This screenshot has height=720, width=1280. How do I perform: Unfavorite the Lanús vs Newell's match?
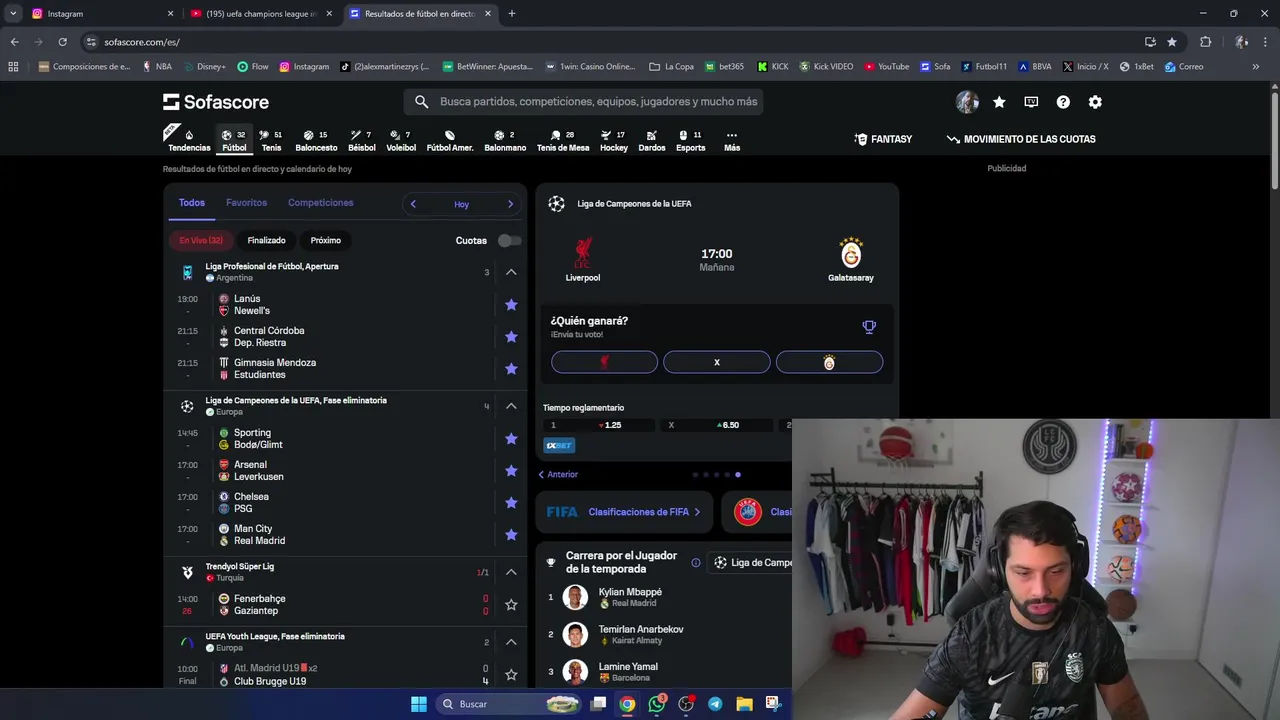pos(511,305)
